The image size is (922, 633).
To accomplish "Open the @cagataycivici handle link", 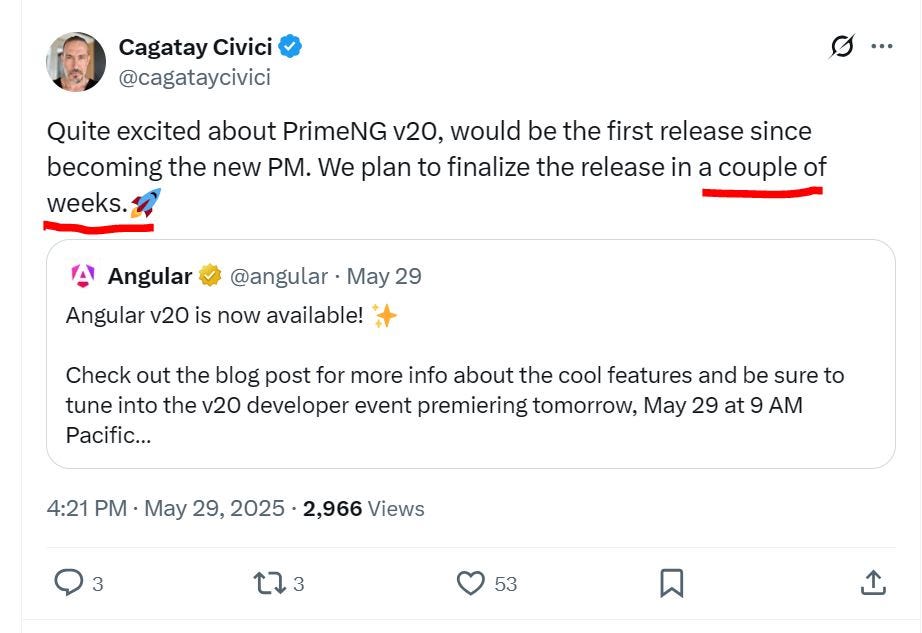I will (x=195, y=77).
